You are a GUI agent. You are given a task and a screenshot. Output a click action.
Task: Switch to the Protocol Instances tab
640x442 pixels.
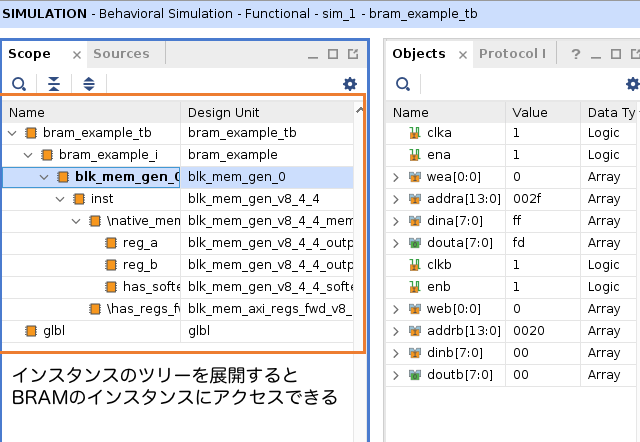tap(511, 54)
